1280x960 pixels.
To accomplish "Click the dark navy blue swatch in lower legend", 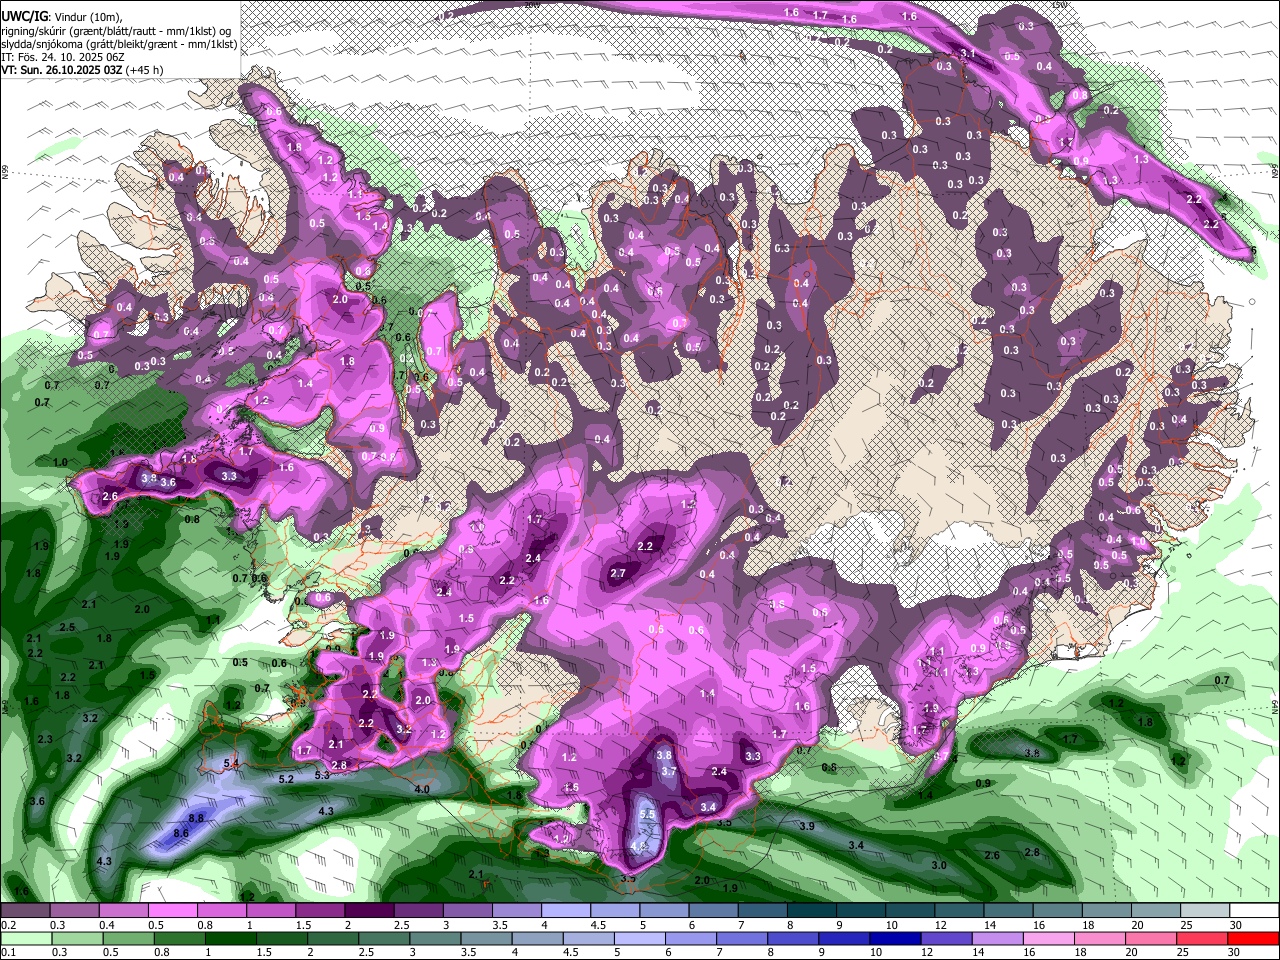I will [896, 938].
